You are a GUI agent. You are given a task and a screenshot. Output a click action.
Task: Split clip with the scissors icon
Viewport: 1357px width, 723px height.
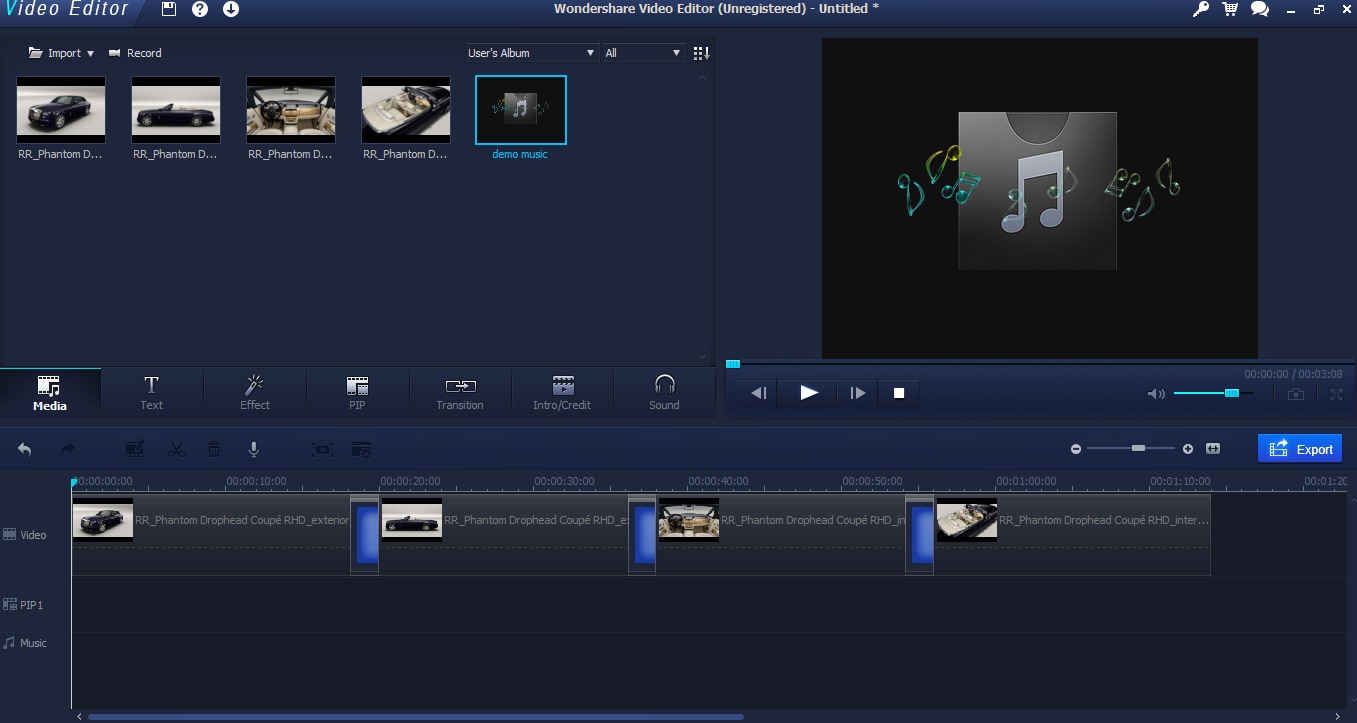coord(177,450)
